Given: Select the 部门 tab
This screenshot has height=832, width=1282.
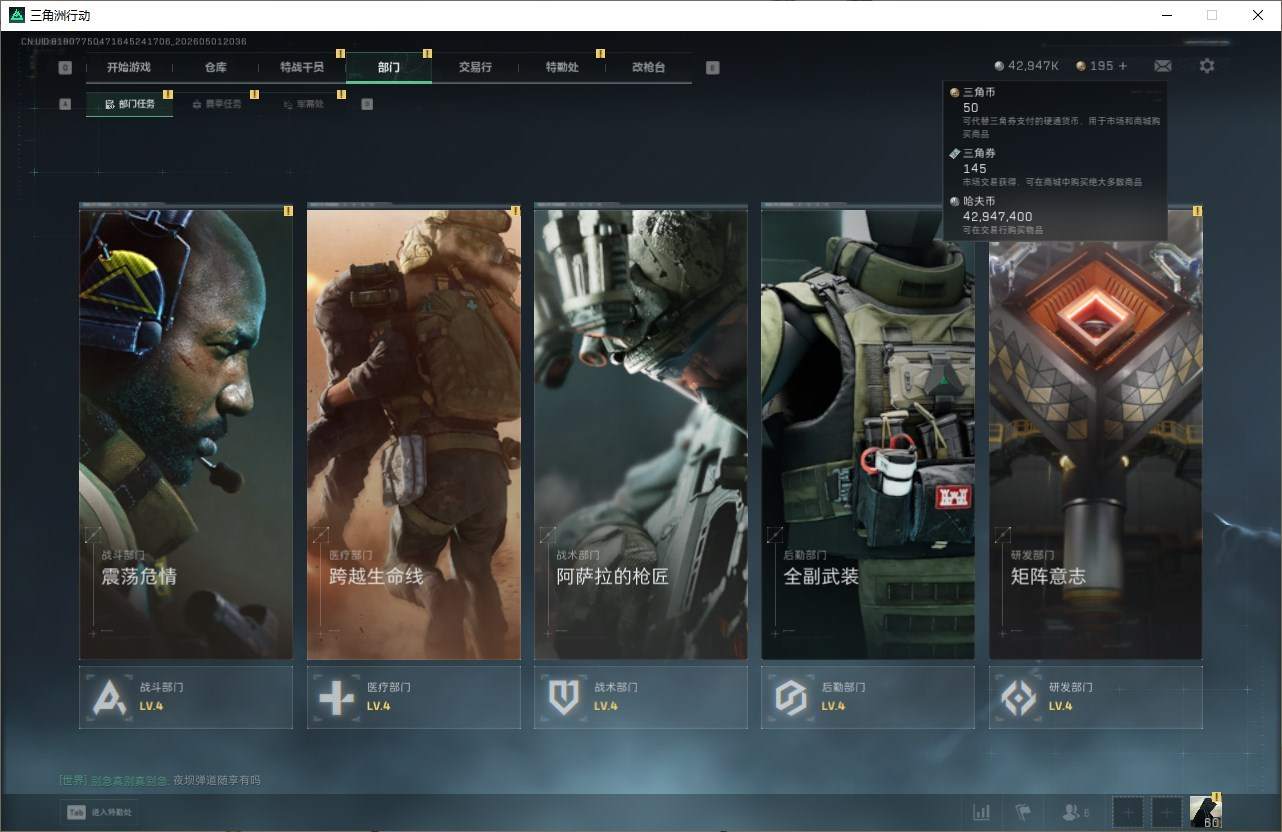Looking at the screenshot, I should 389,67.
